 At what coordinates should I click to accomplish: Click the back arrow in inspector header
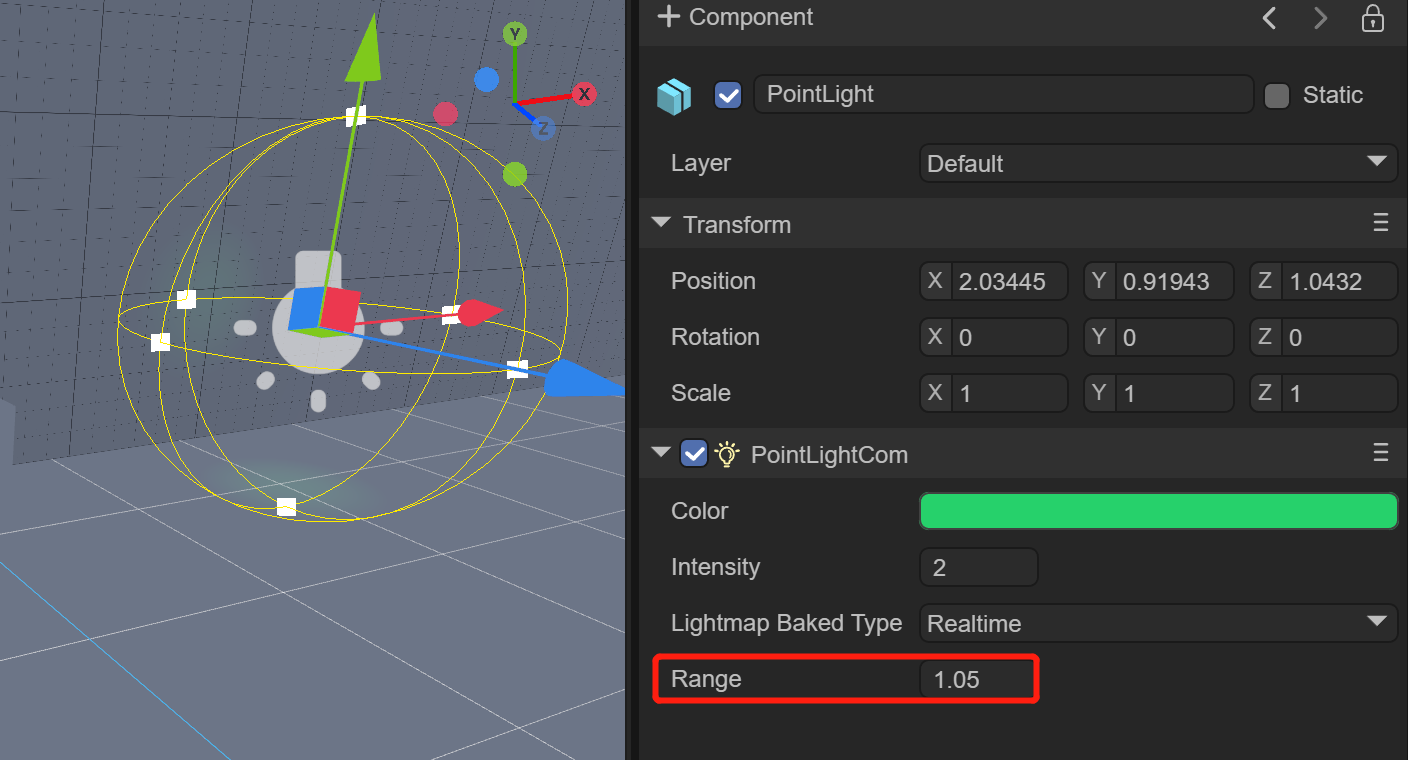pyautogui.click(x=1269, y=18)
